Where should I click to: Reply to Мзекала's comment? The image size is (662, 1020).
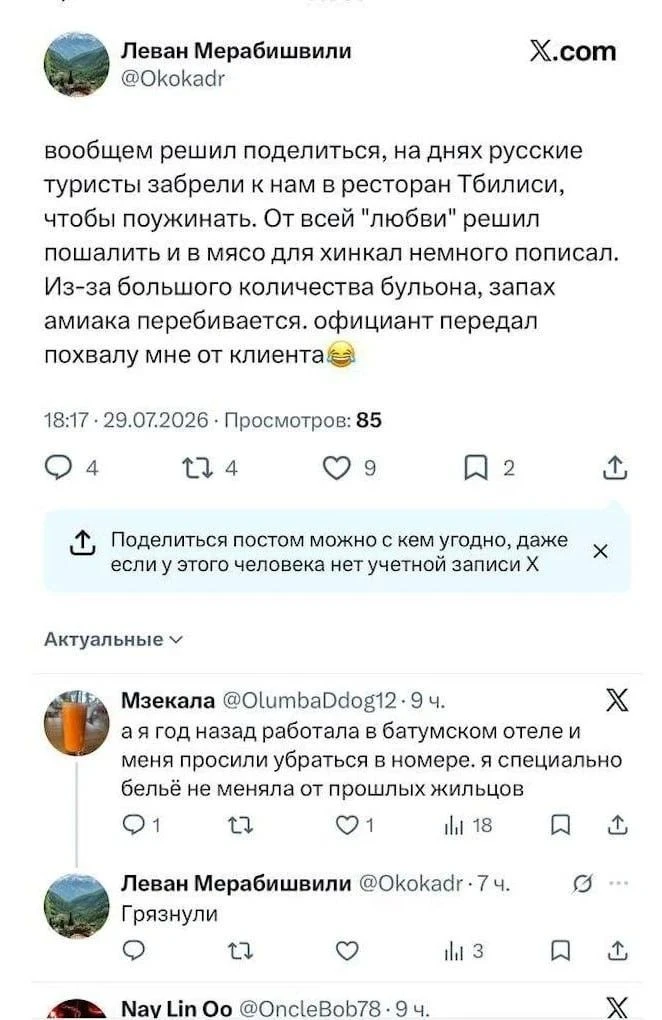pyautogui.click(x=133, y=825)
